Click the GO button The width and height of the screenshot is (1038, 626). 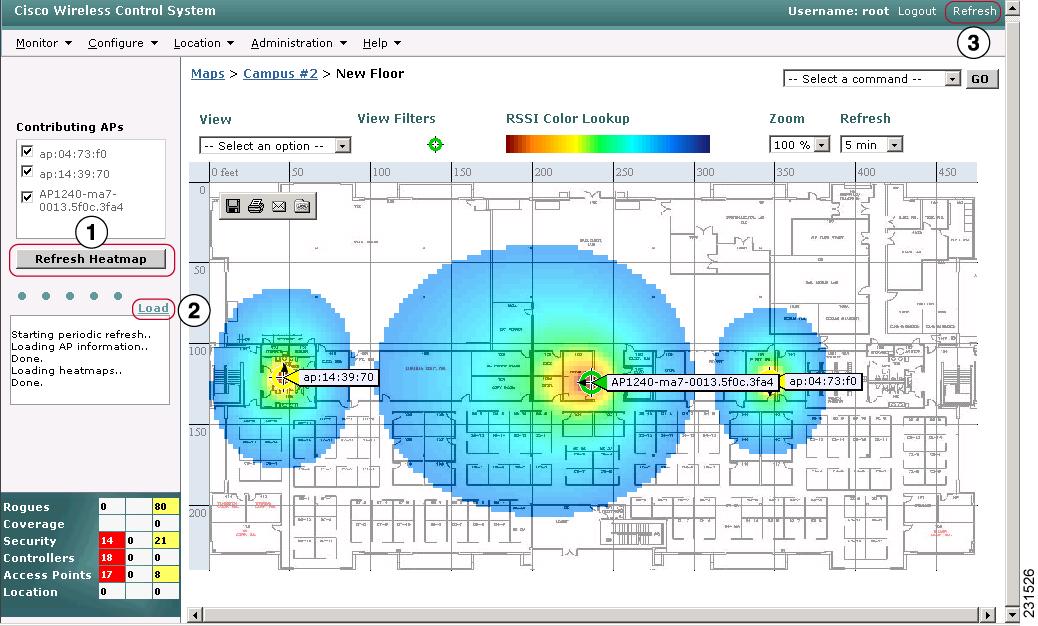980,79
